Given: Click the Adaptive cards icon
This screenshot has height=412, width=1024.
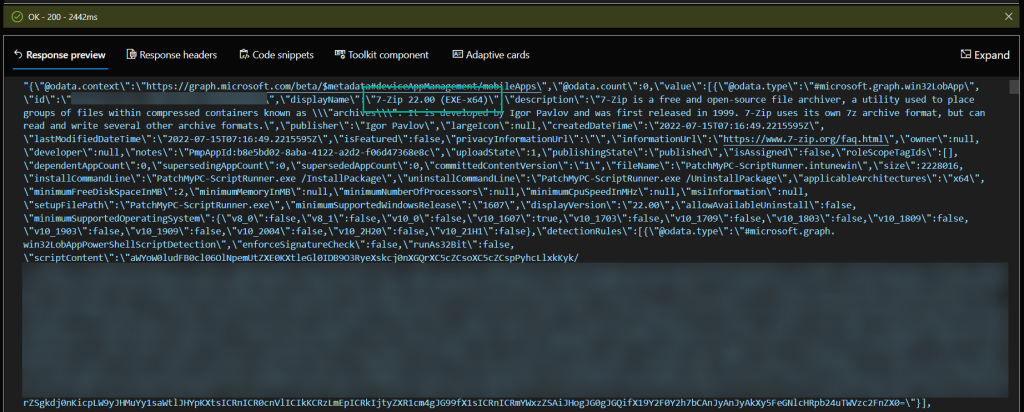Looking at the screenshot, I should [x=457, y=54].
